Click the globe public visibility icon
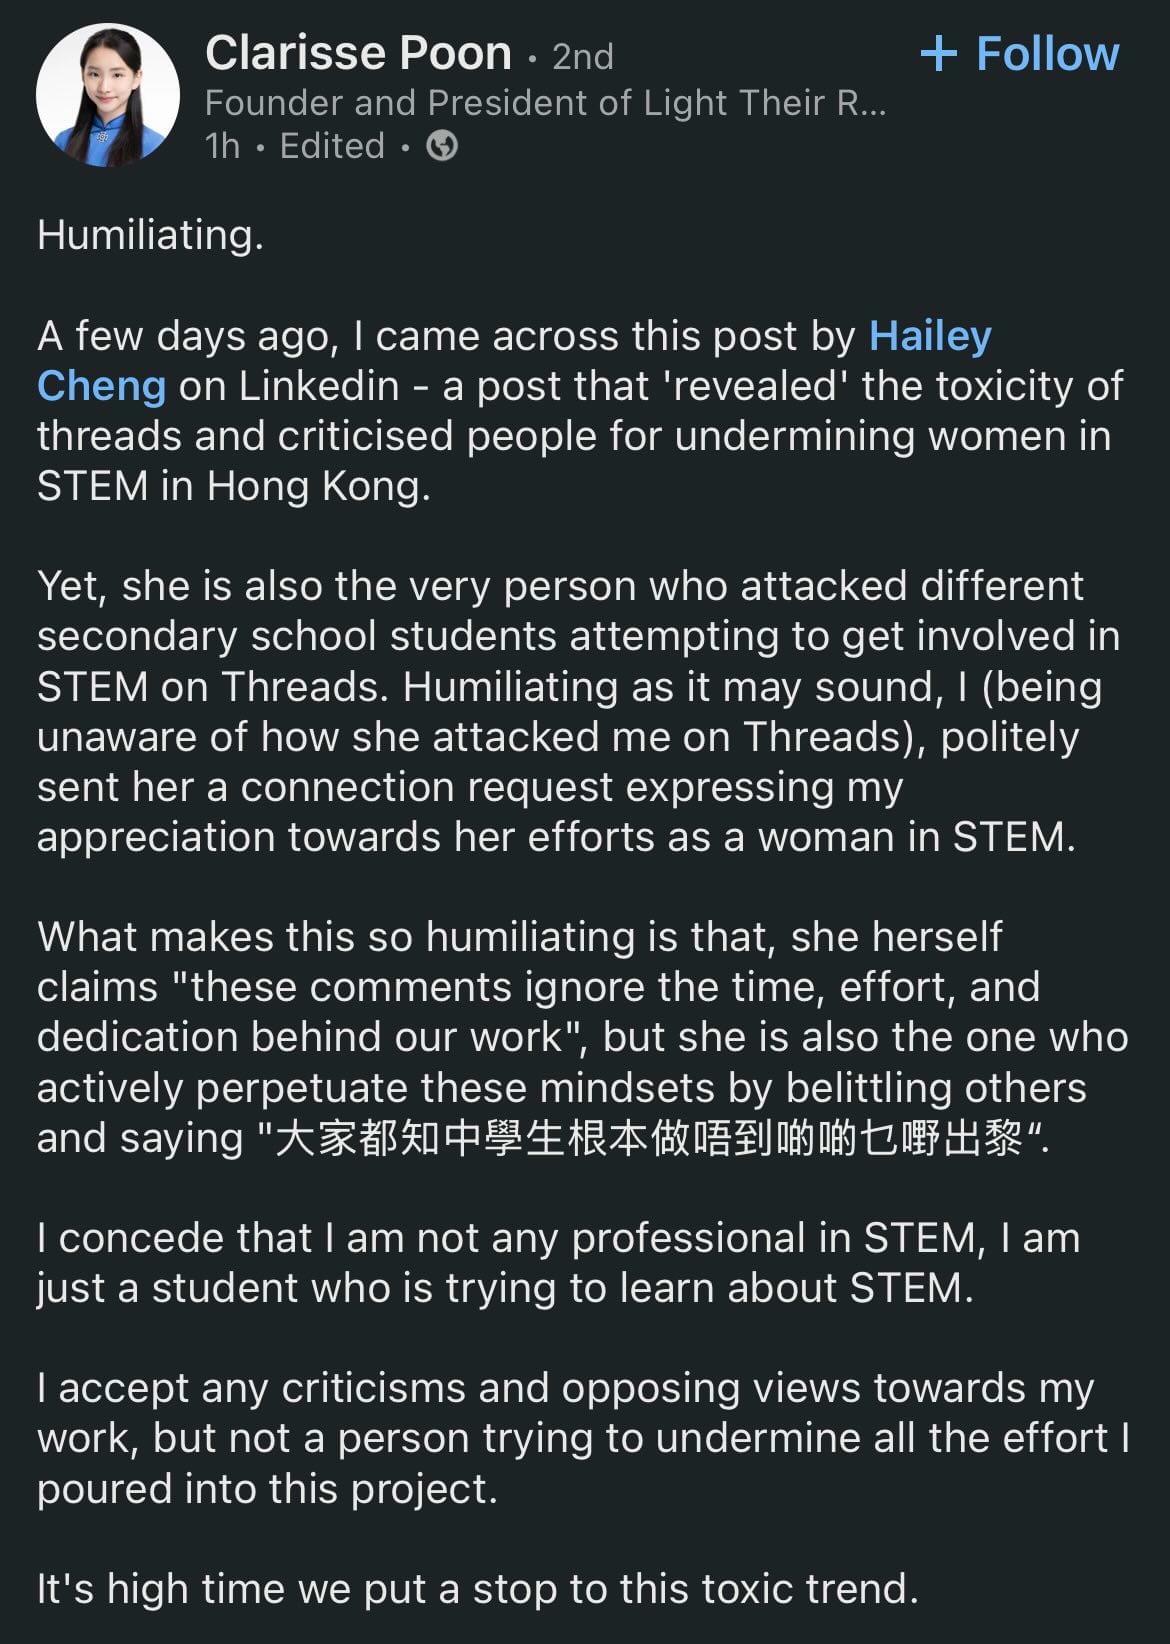Image resolution: width=1170 pixels, height=1644 pixels. pyautogui.click(x=442, y=146)
